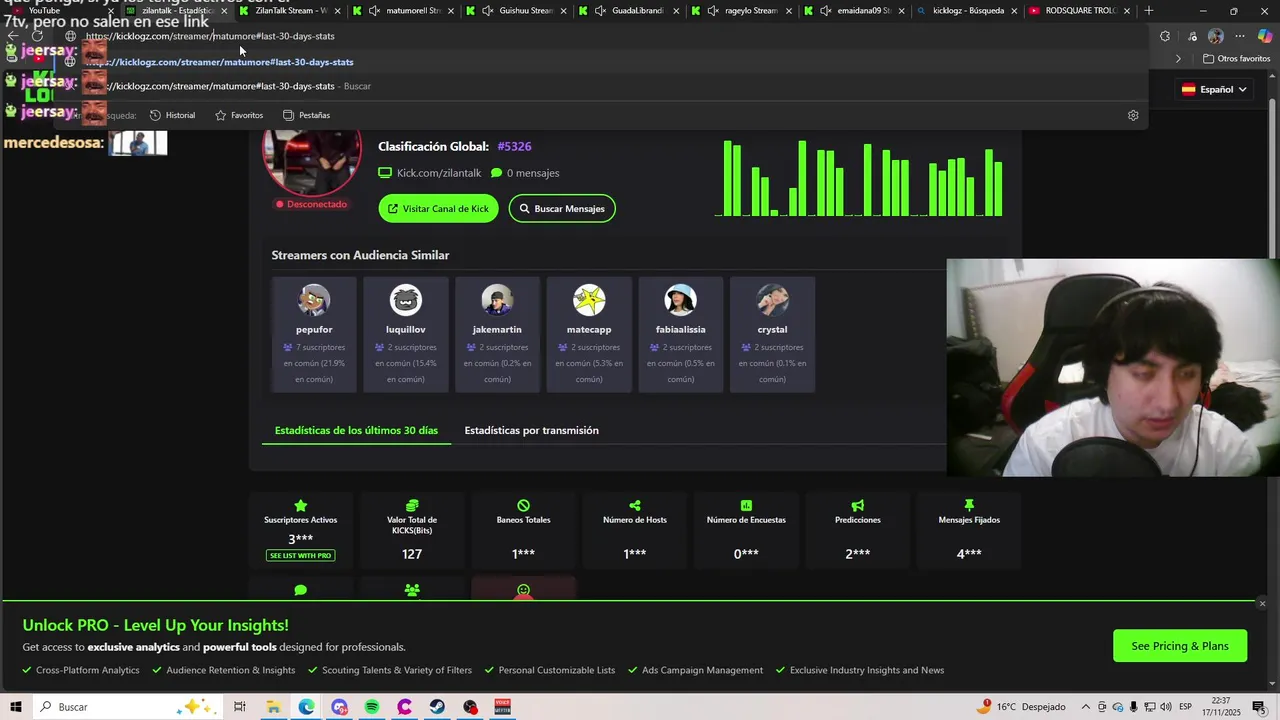The image size is (1280, 720).
Task: Click the Baneos Totales ban icon
Action: [x=523, y=506]
